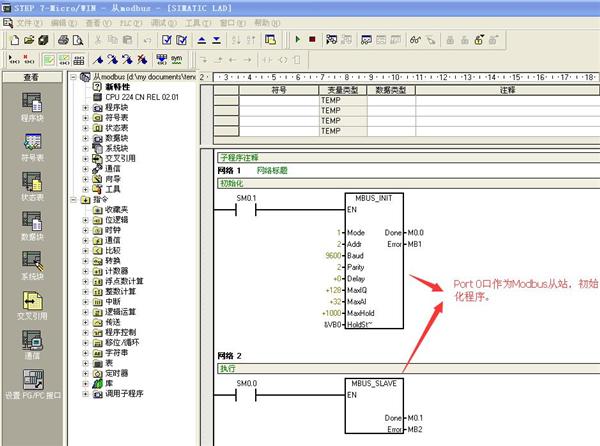Open 设置 PG/PC 接口 in view bar
600x446 pixels.
tap(33, 384)
